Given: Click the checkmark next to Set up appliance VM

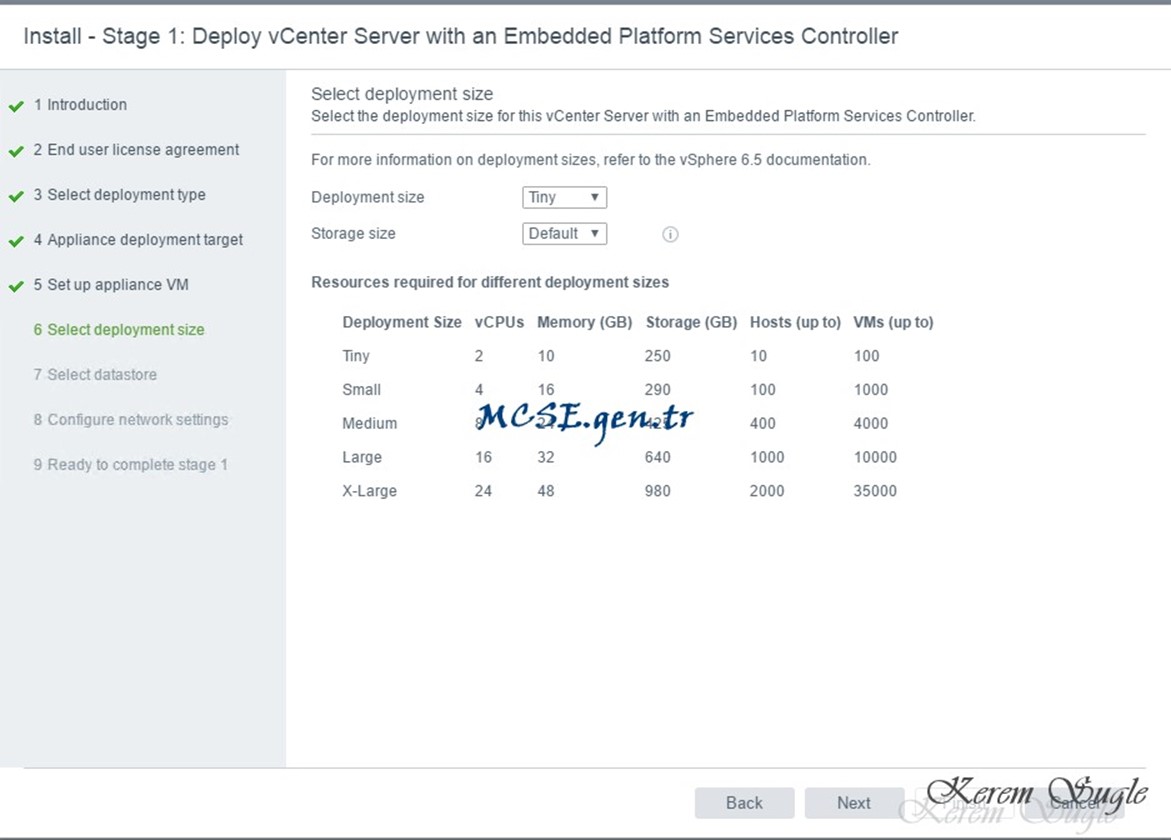Looking at the screenshot, I should point(16,286).
